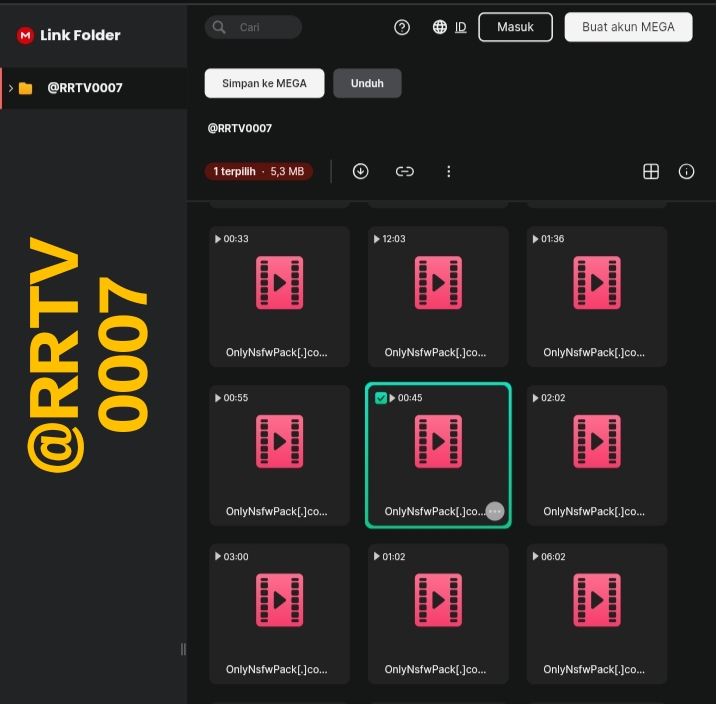Click the 01:36 video file name
The image size is (716, 704).
(594, 352)
